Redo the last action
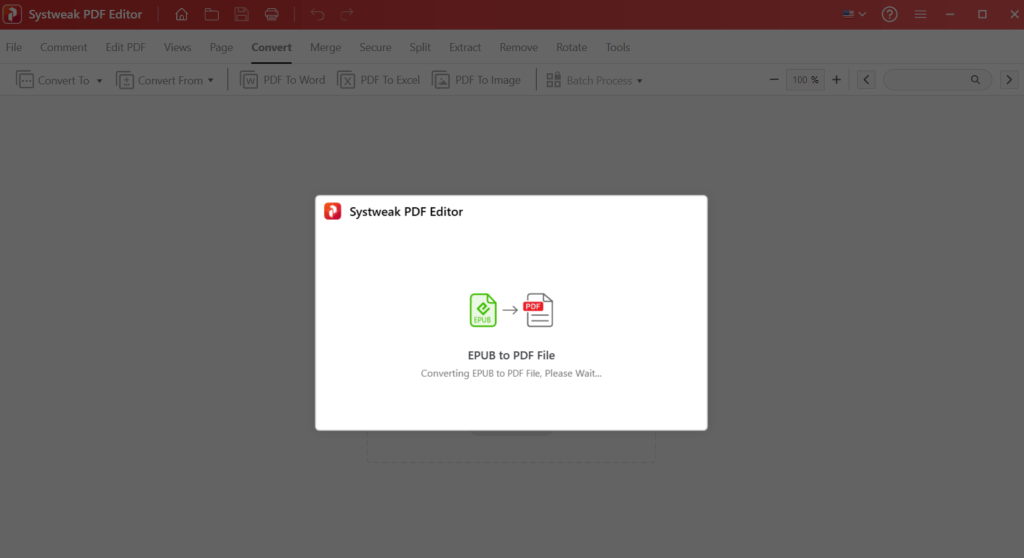The image size is (1024, 558). (x=347, y=14)
